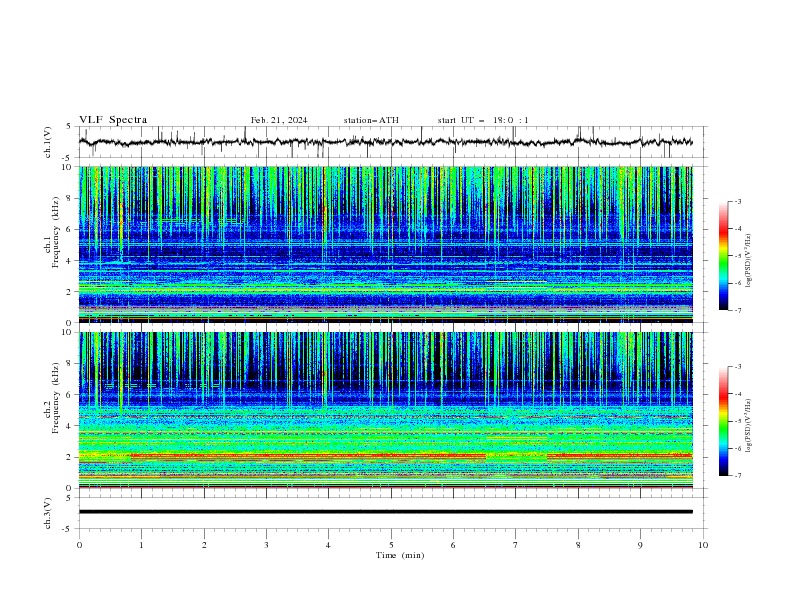Click the ch.1 voltage waveform trace

pos(385,142)
